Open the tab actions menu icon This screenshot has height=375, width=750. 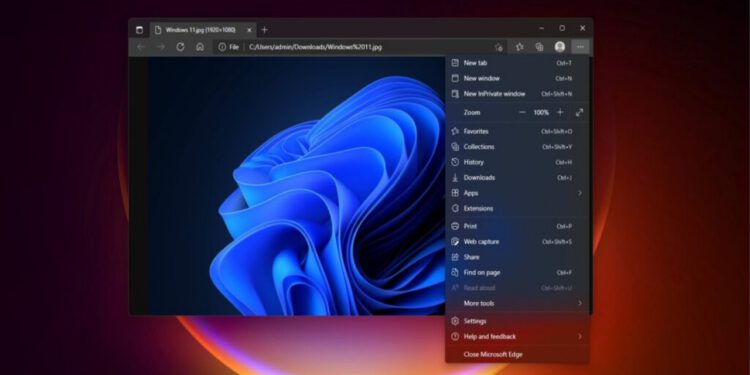139,30
